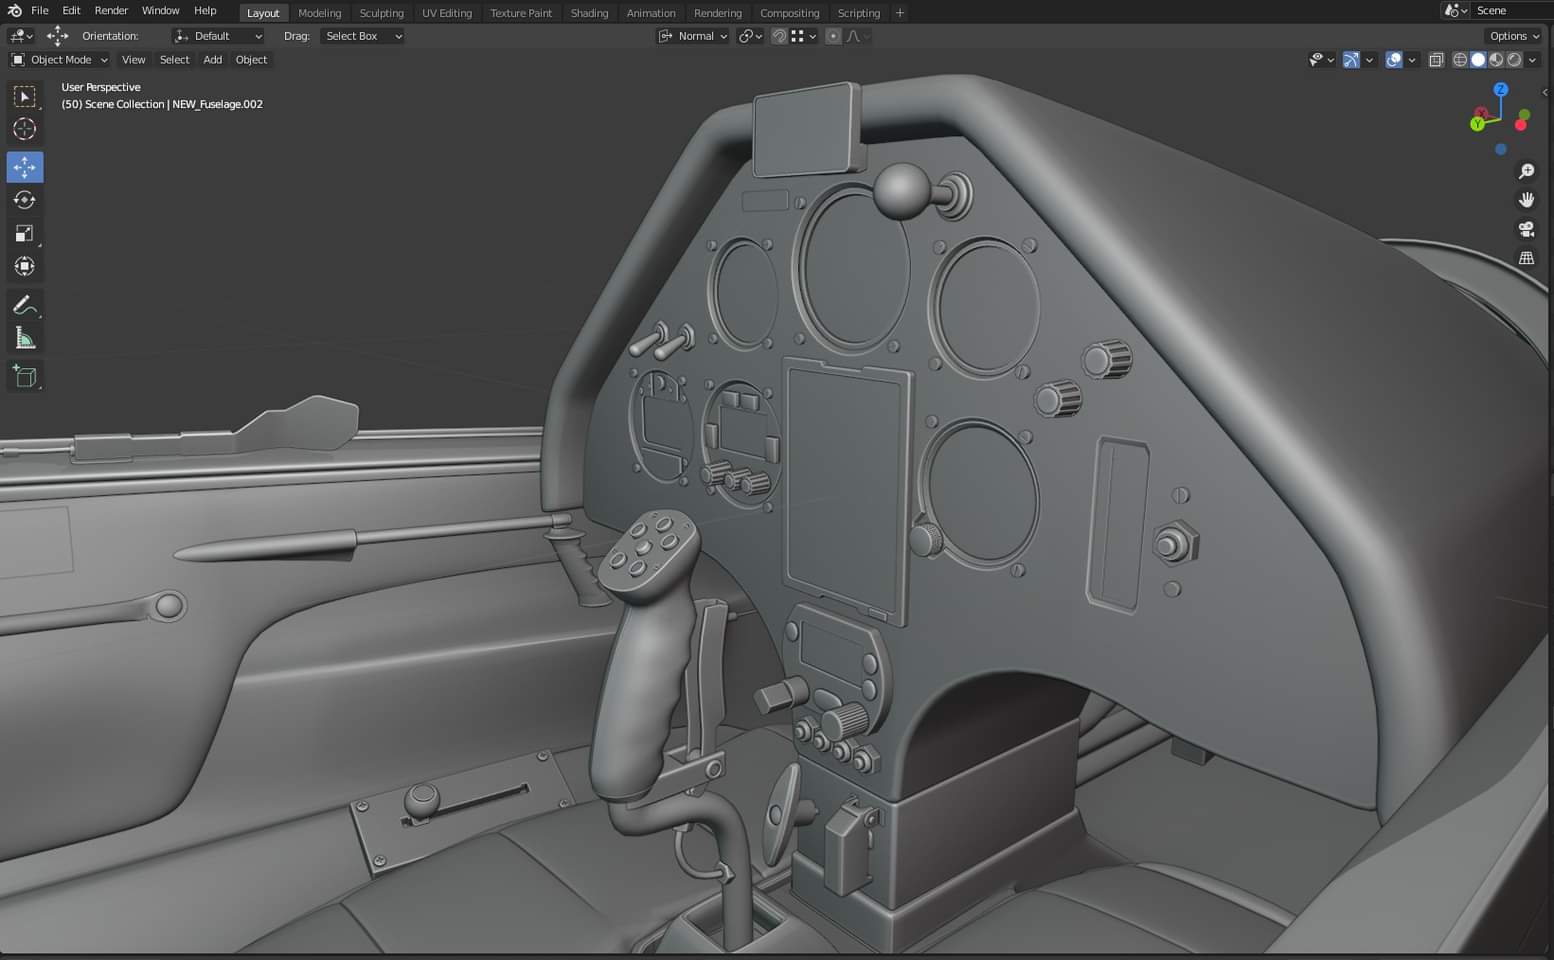This screenshot has width=1554, height=960.
Task: Choose the Add Cube tool
Action: coord(25,376)
